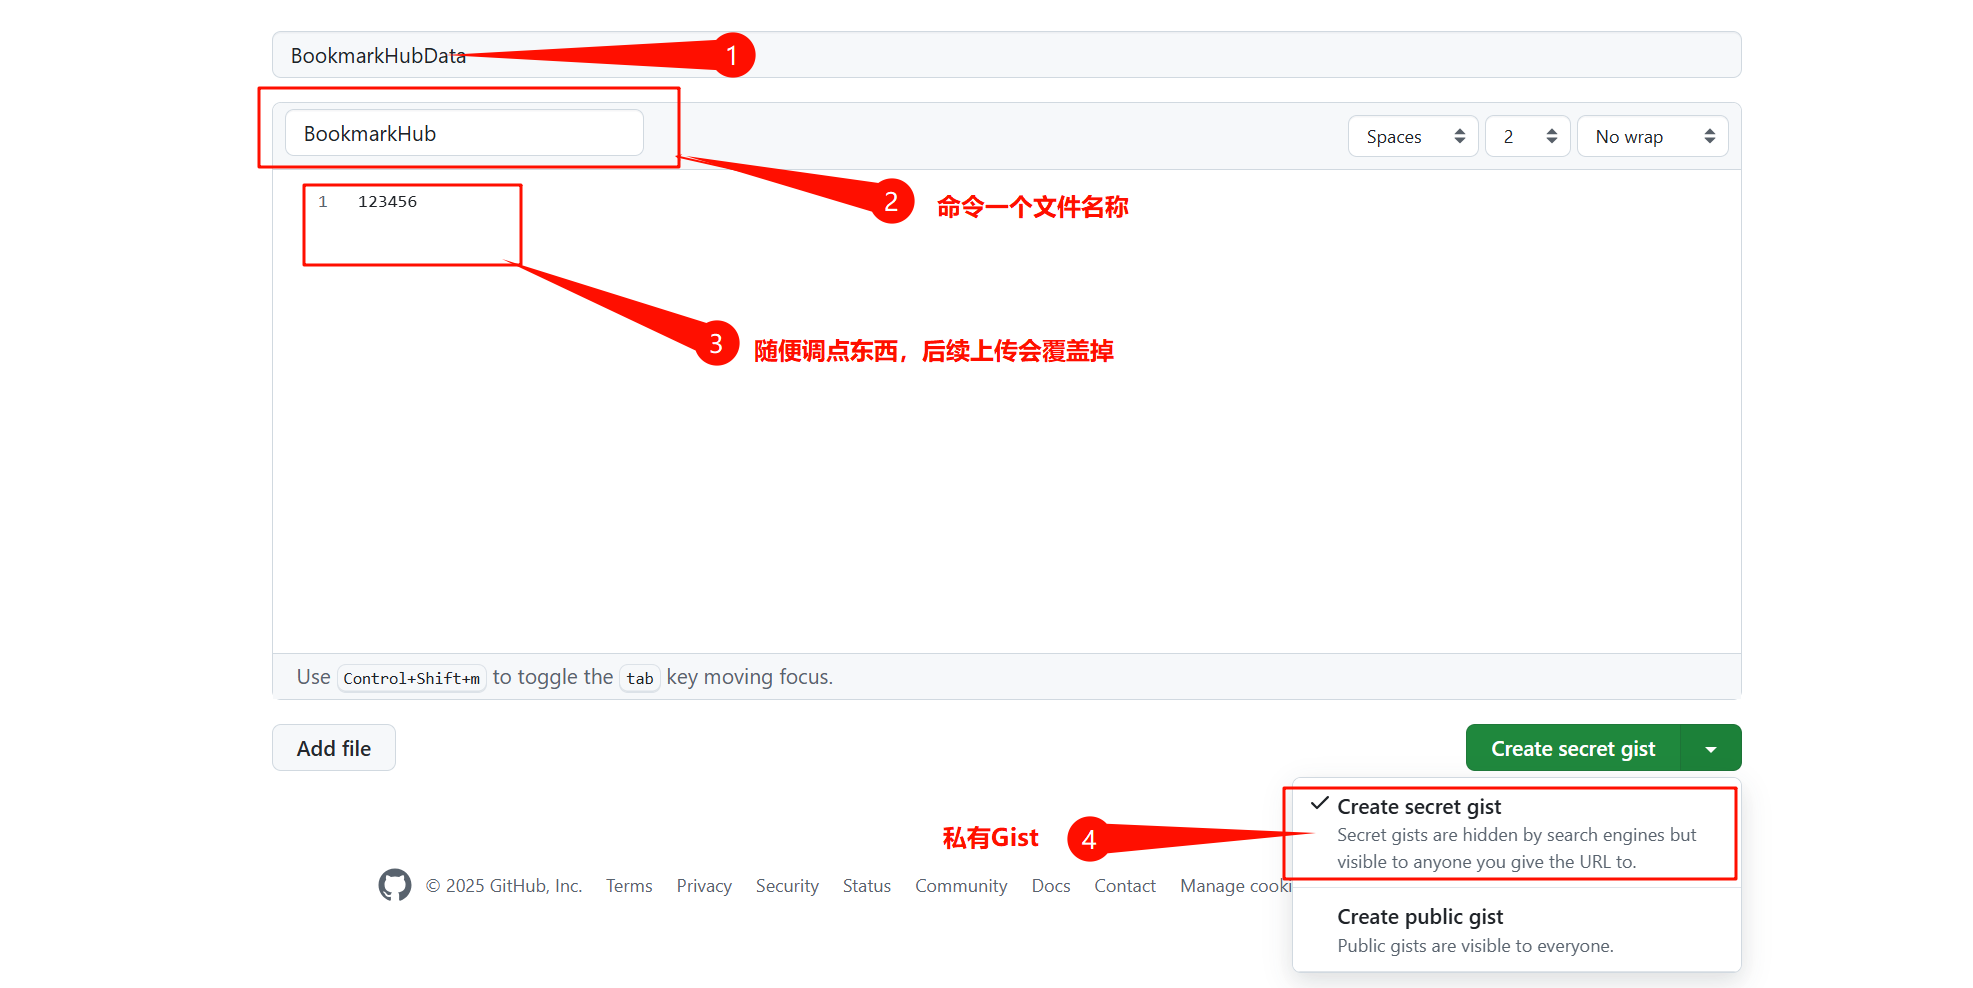
Task: Open the indent size 2 dropdown
Action: (1527, 137)
